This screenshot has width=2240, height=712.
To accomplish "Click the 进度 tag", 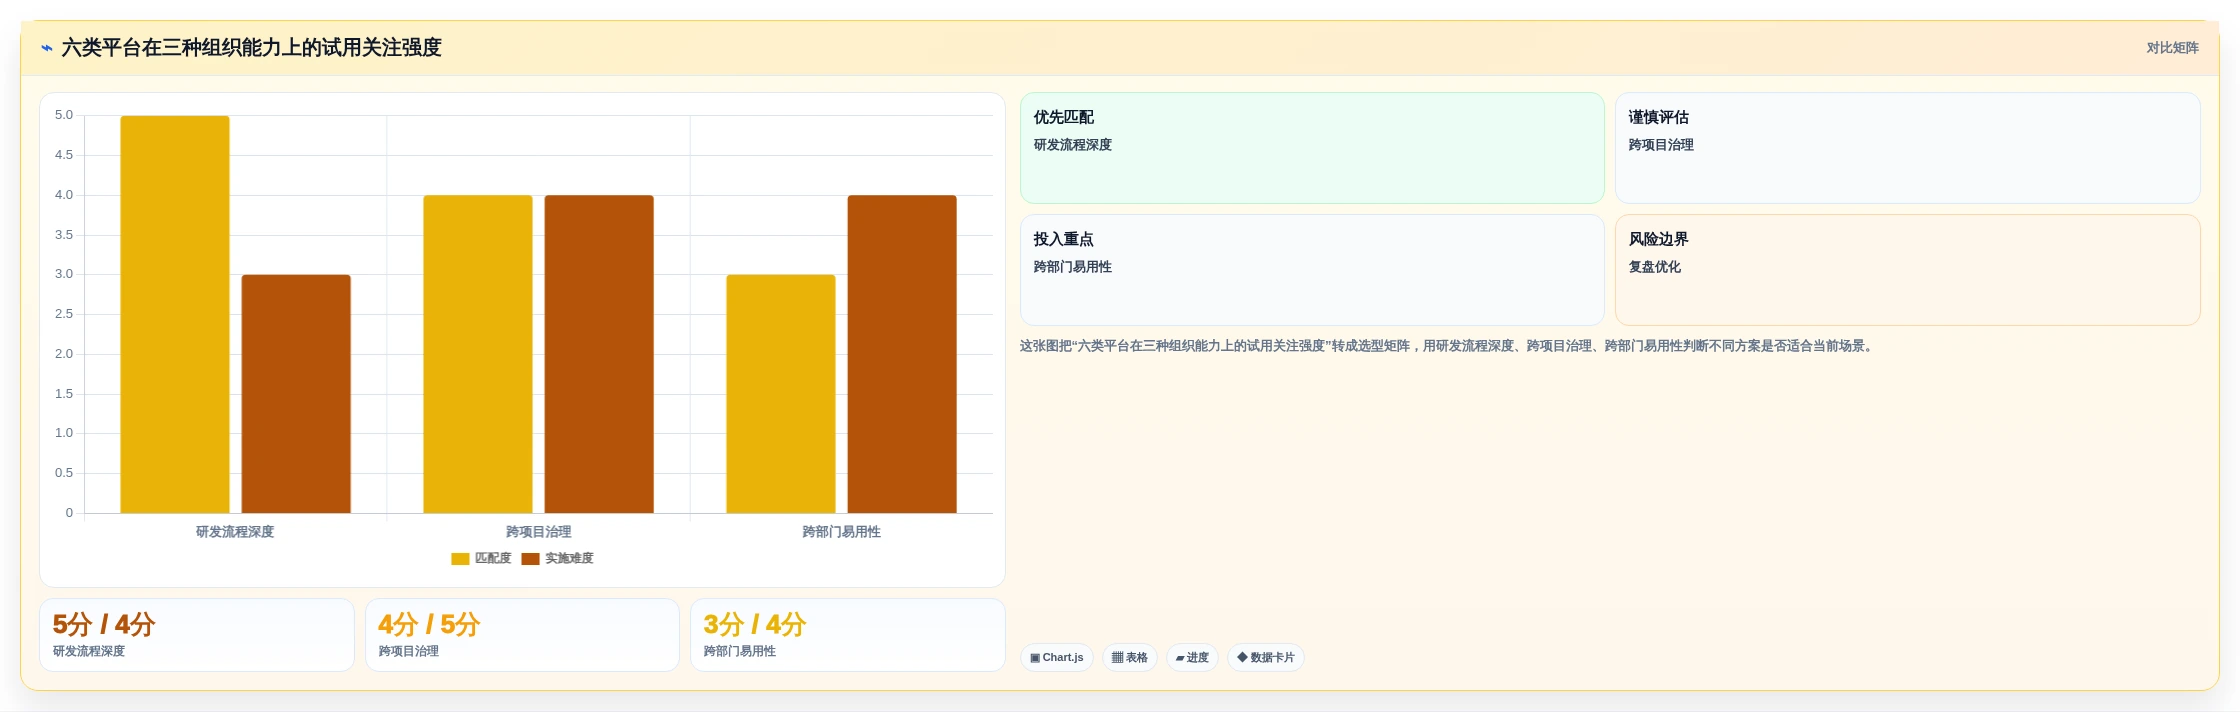I will click(x=1192, y=658).
